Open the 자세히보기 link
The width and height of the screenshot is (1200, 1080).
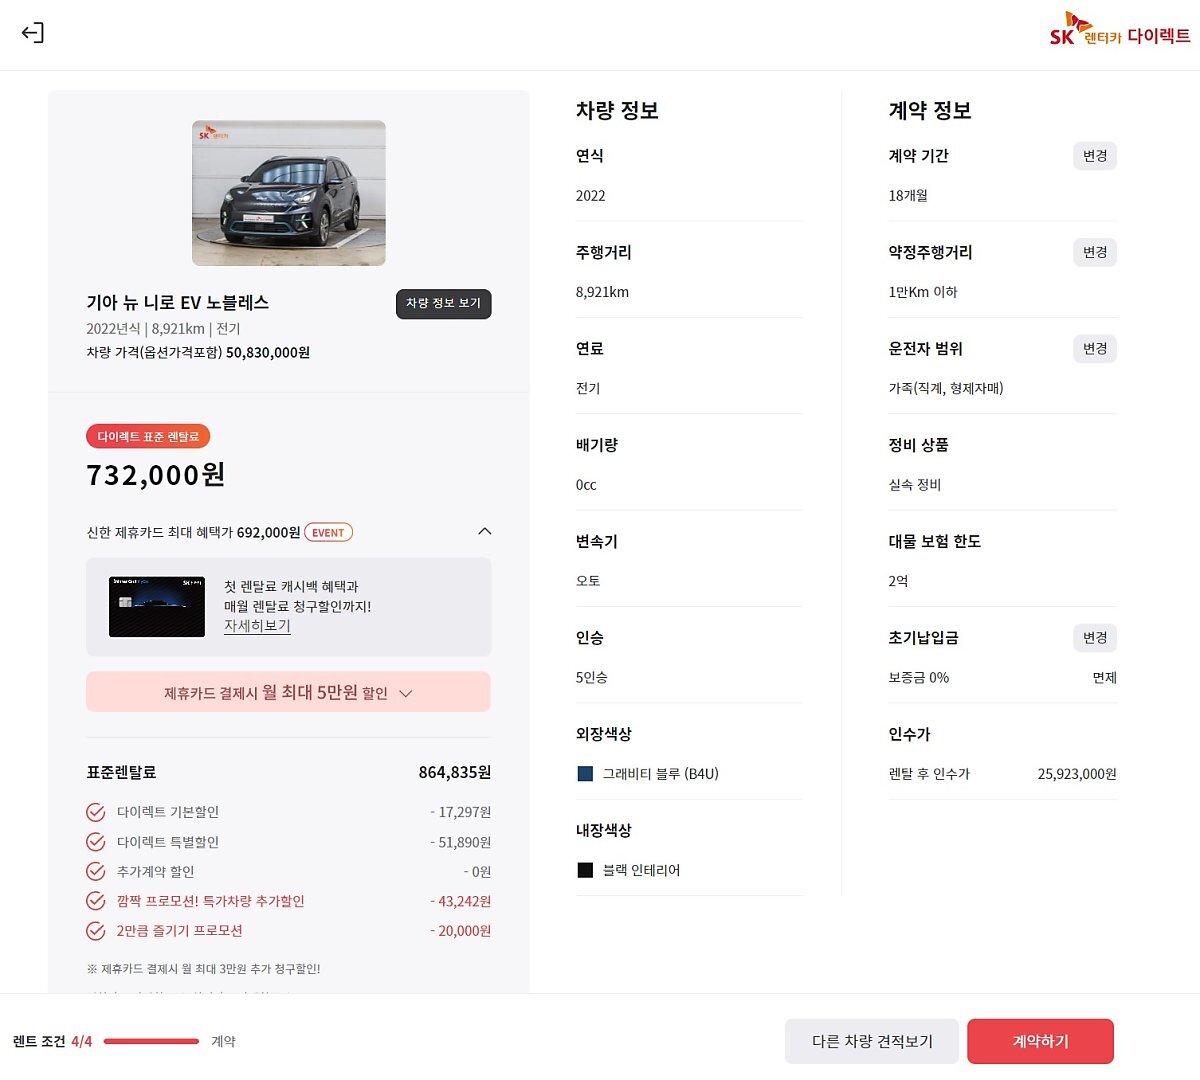click(257, 626)
